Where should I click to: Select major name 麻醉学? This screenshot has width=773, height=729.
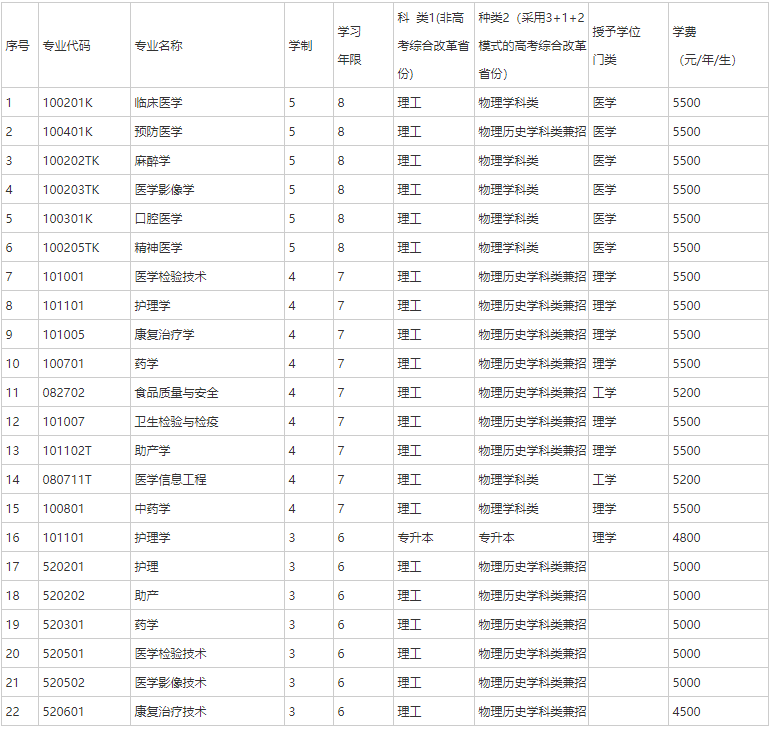tap(152, 161)
